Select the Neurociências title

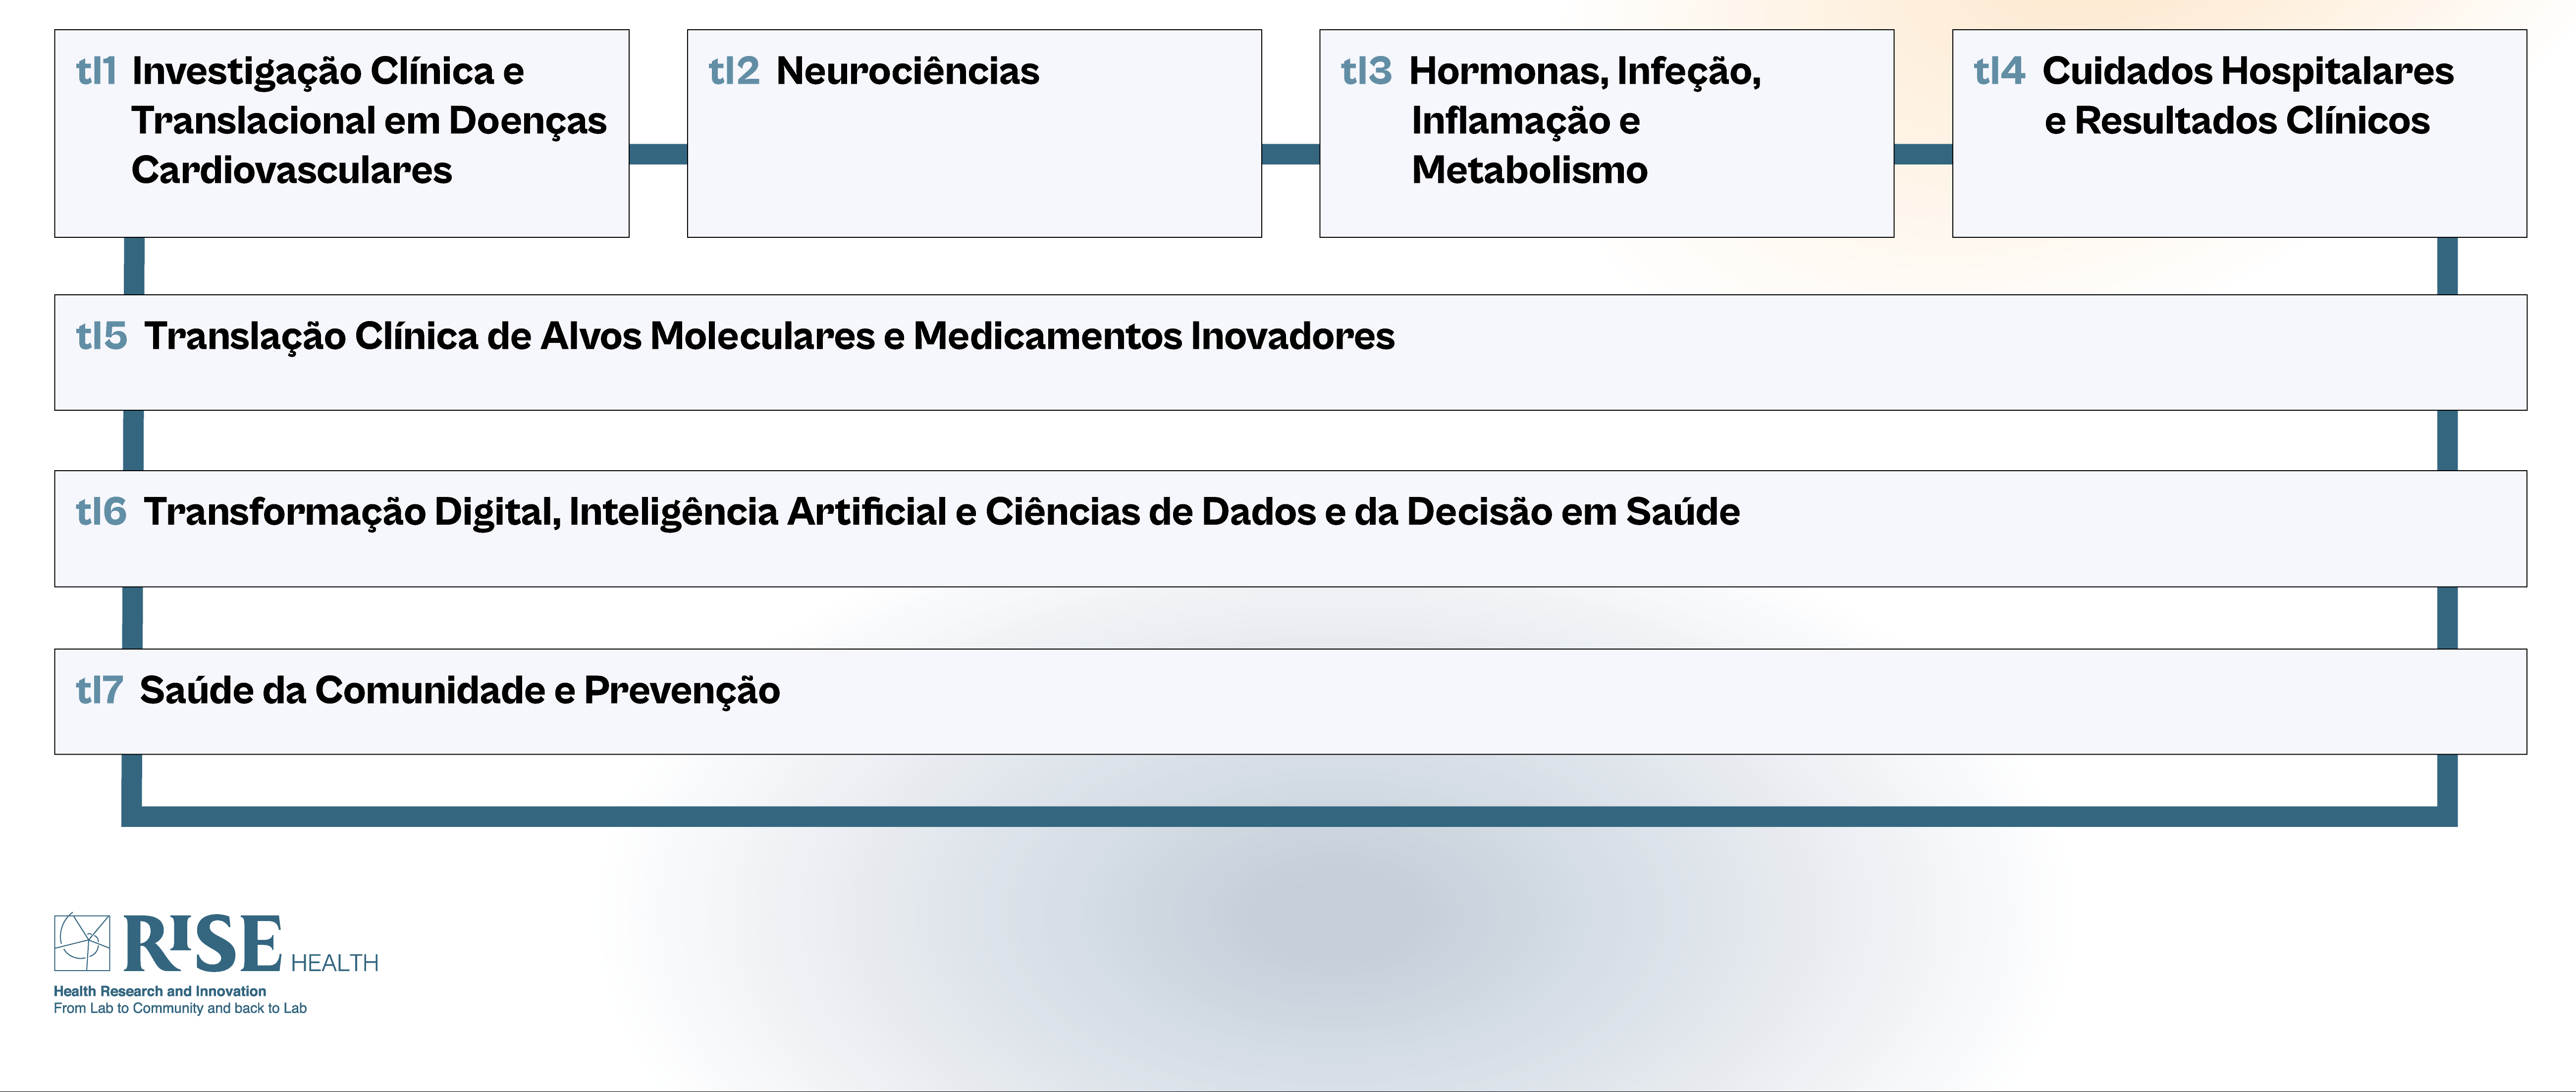click(907, 71)
